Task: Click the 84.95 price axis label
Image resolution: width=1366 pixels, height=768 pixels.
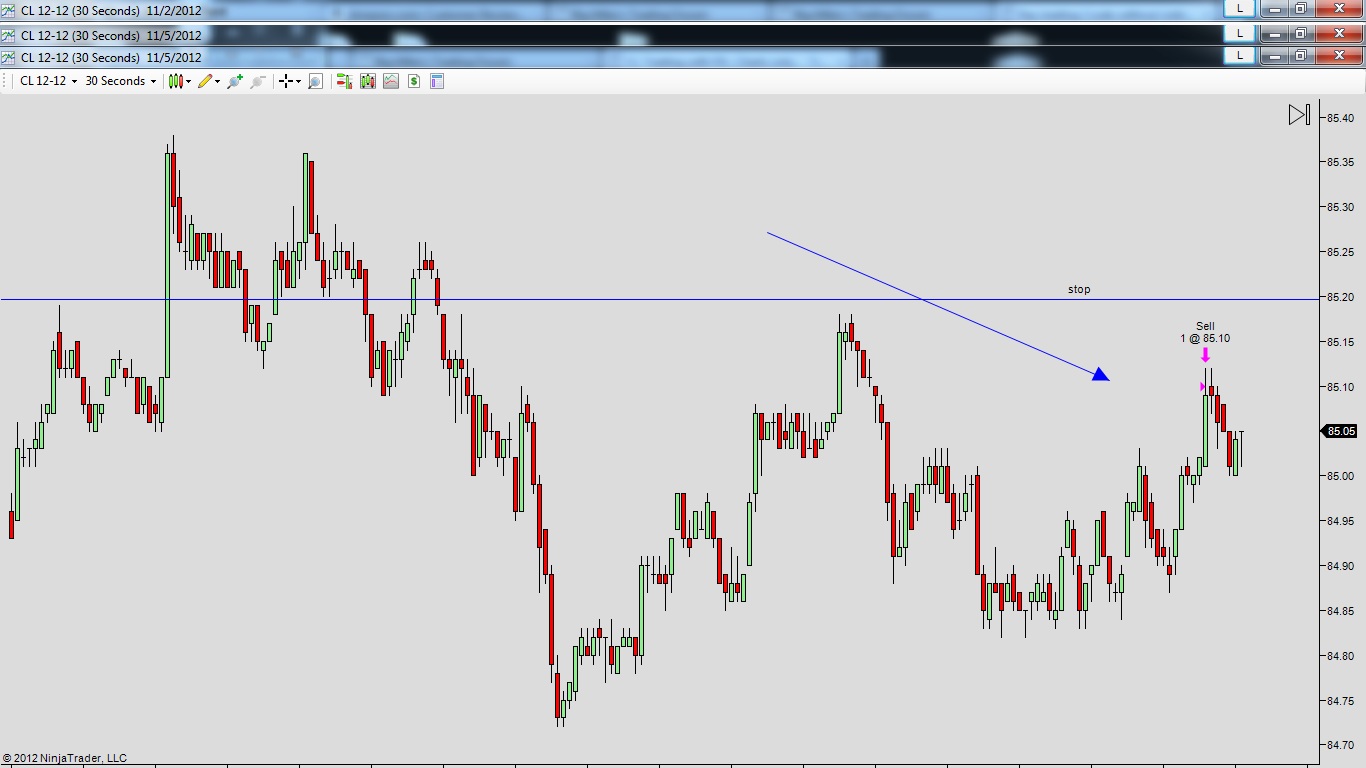Action: (x=1341, y=521)
